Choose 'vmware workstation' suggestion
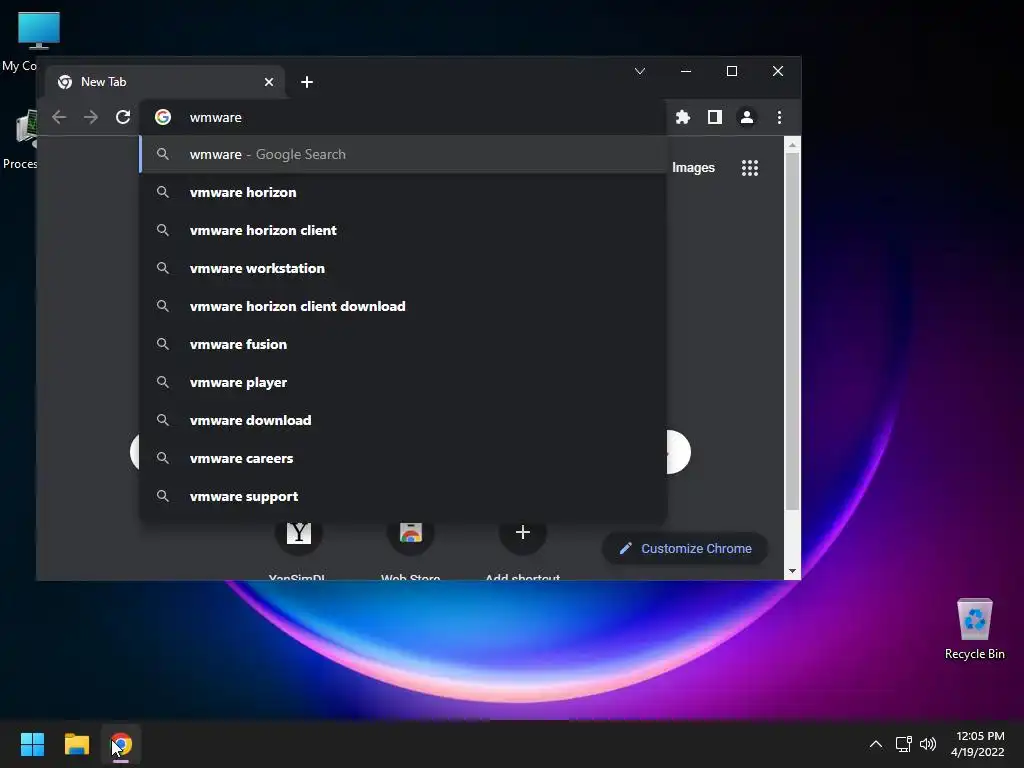This screenshot has height=768, width=1024. click(403, 268)
